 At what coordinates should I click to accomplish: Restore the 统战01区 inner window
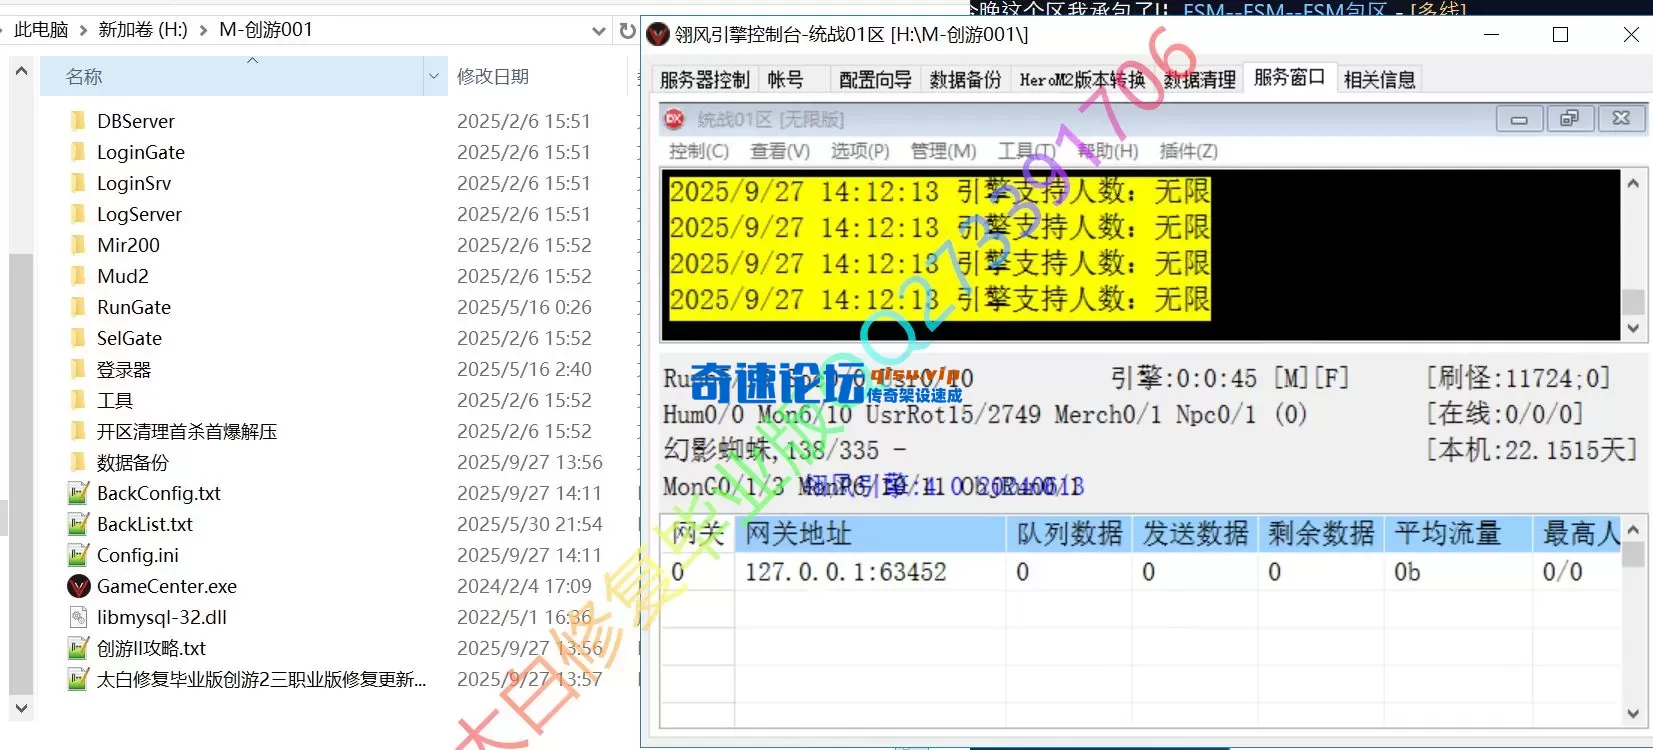tap(1569, 119)
